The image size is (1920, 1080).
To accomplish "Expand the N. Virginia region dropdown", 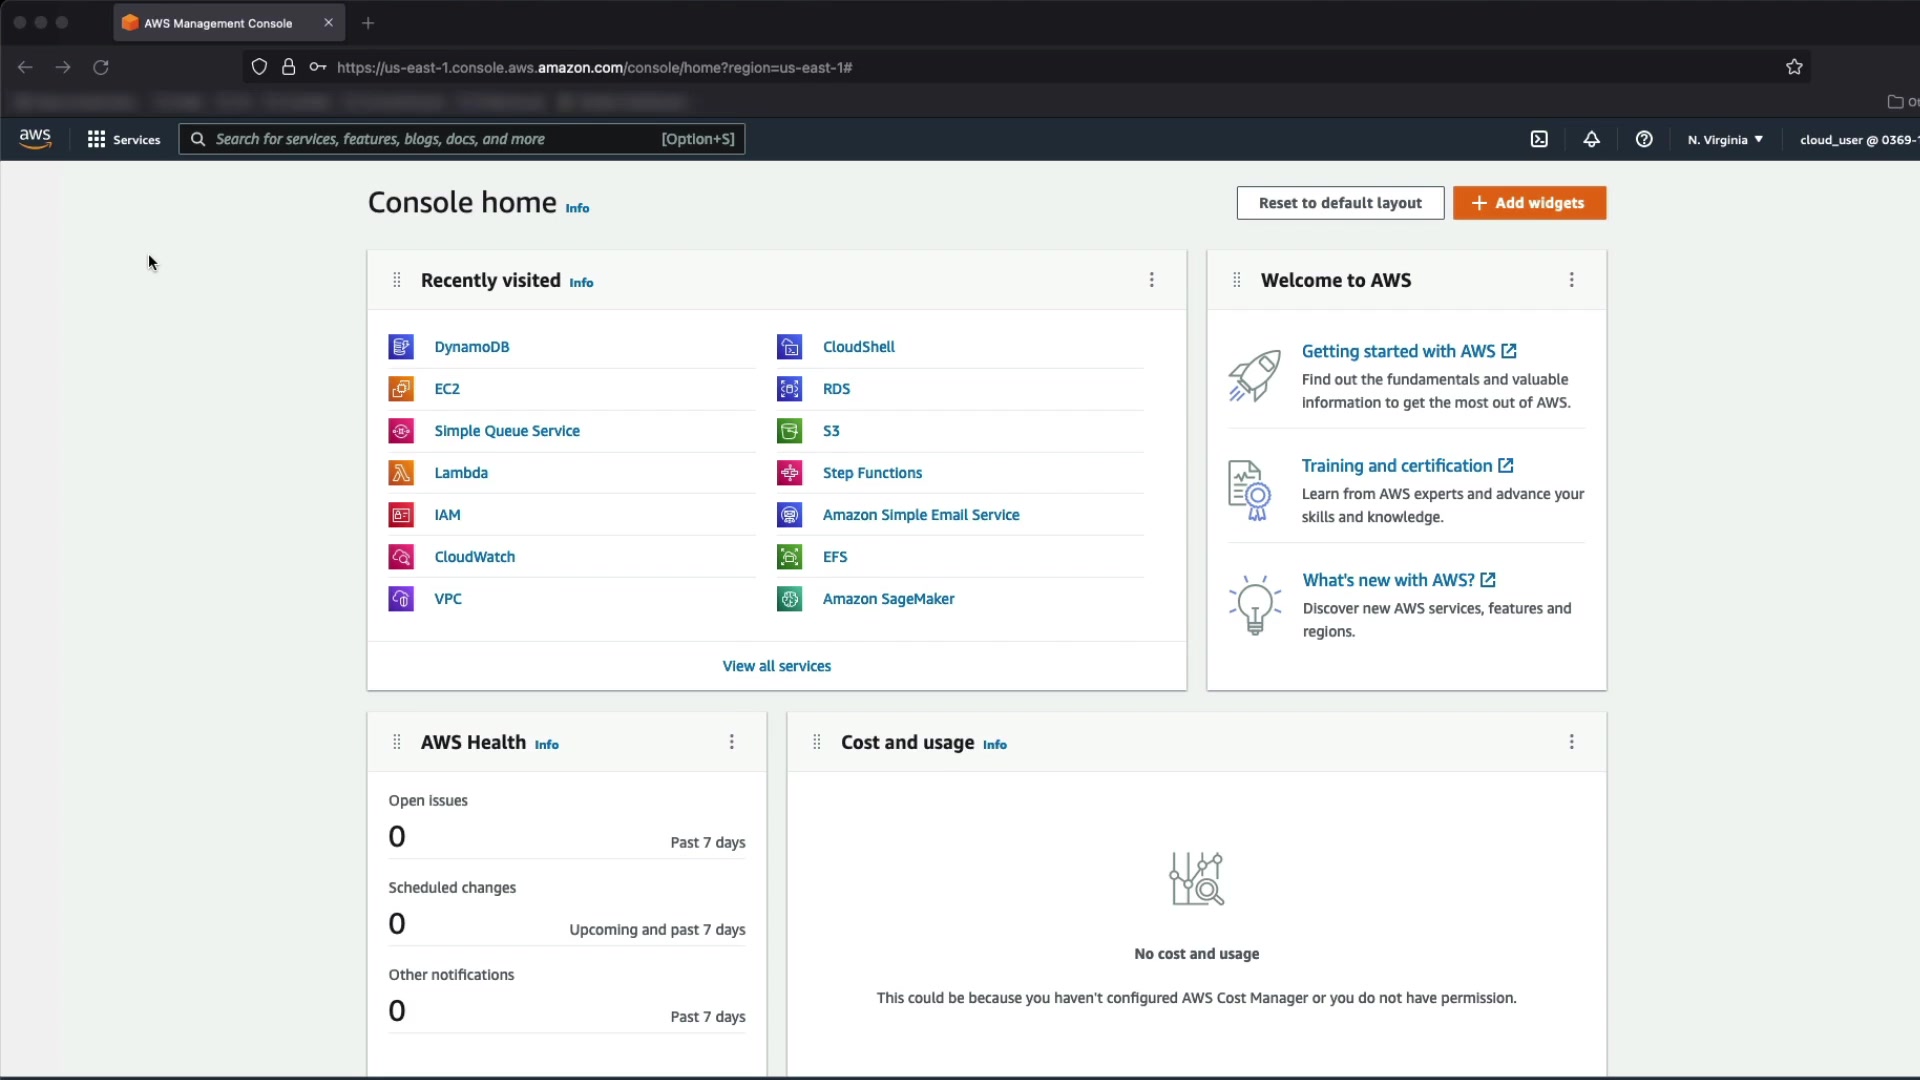I will (x=1725, y=139).
